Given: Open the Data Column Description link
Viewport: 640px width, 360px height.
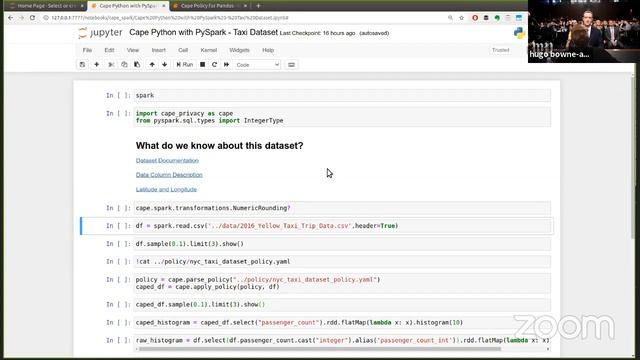Looking at the screenshot, I should coord(169,175).
